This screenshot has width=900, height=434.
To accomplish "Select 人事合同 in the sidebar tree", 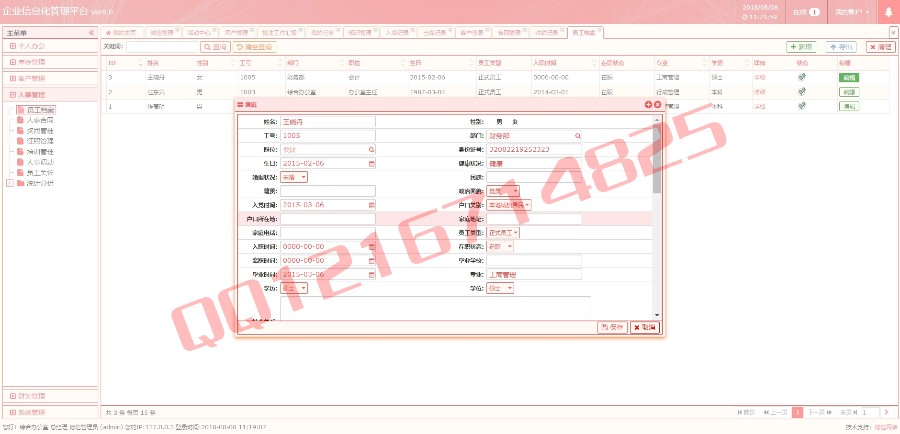I will click(x=40, y=121).
